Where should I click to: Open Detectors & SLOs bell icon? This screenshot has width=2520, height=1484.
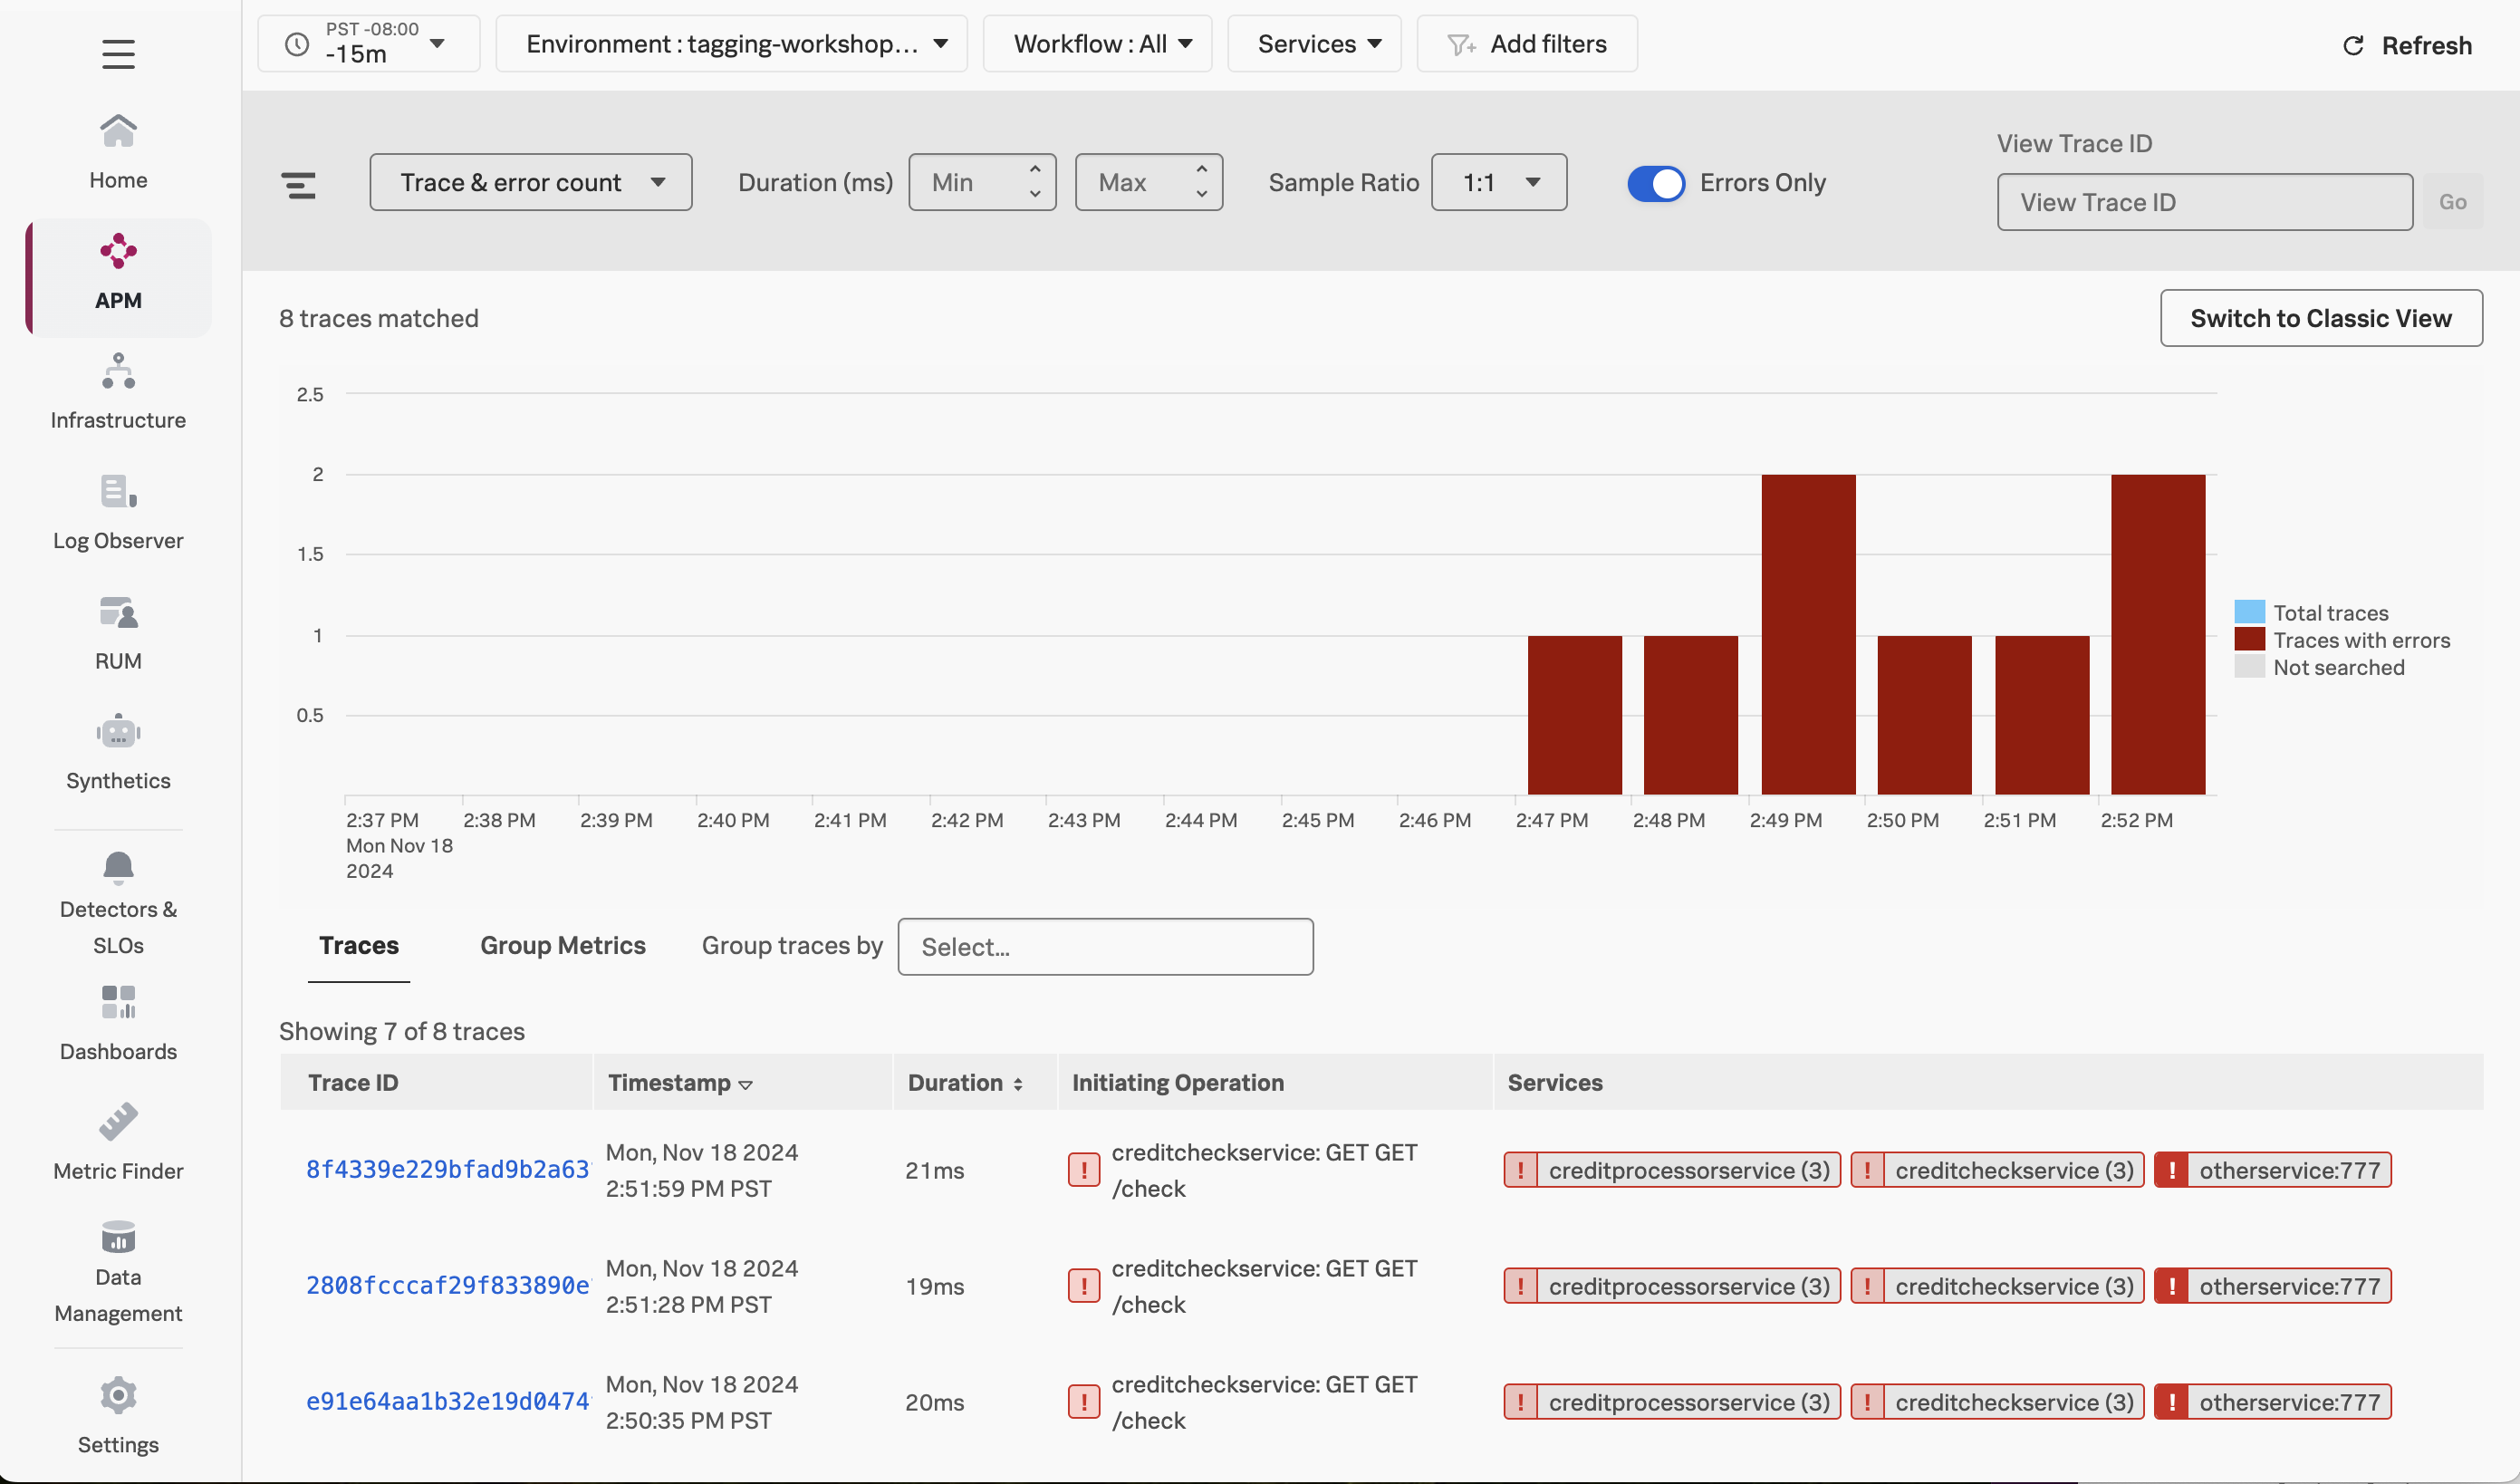tap(118, 868)
